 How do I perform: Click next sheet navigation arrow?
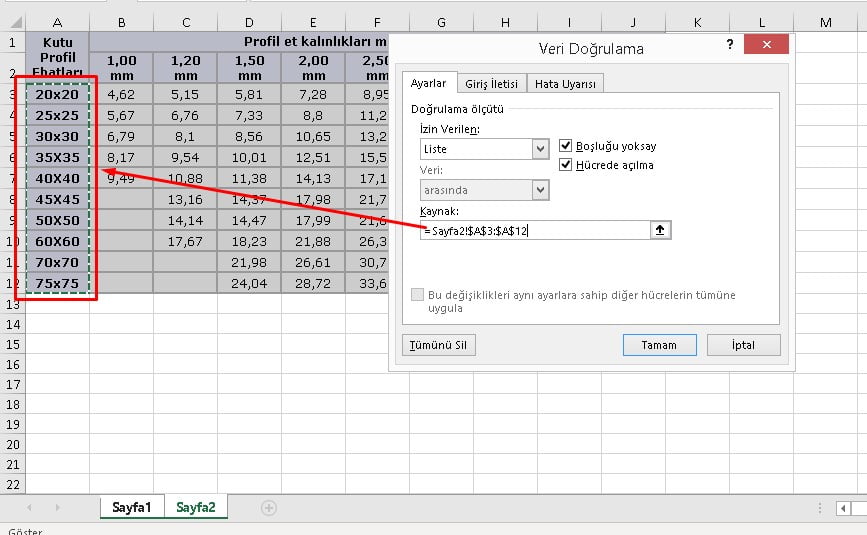tap(56, 508)
